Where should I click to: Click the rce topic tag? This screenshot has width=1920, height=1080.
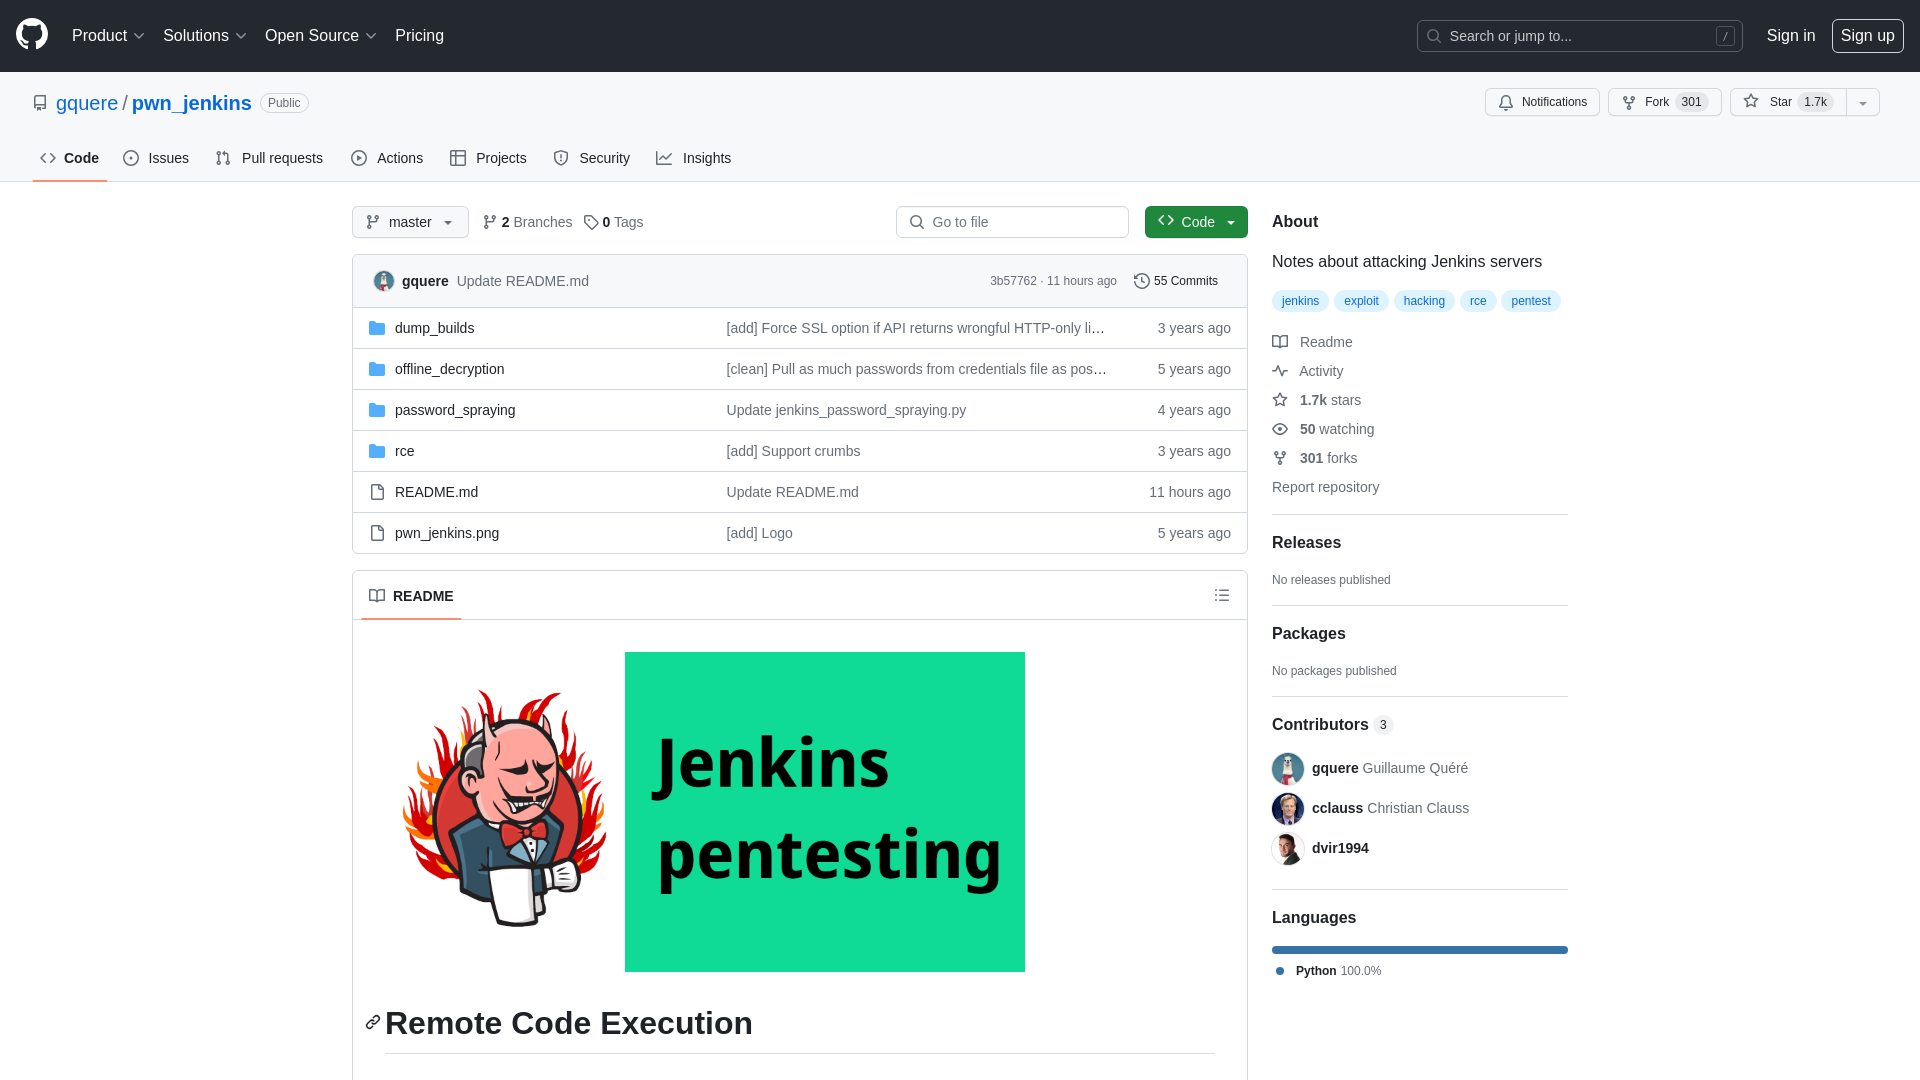point(1478,301)
